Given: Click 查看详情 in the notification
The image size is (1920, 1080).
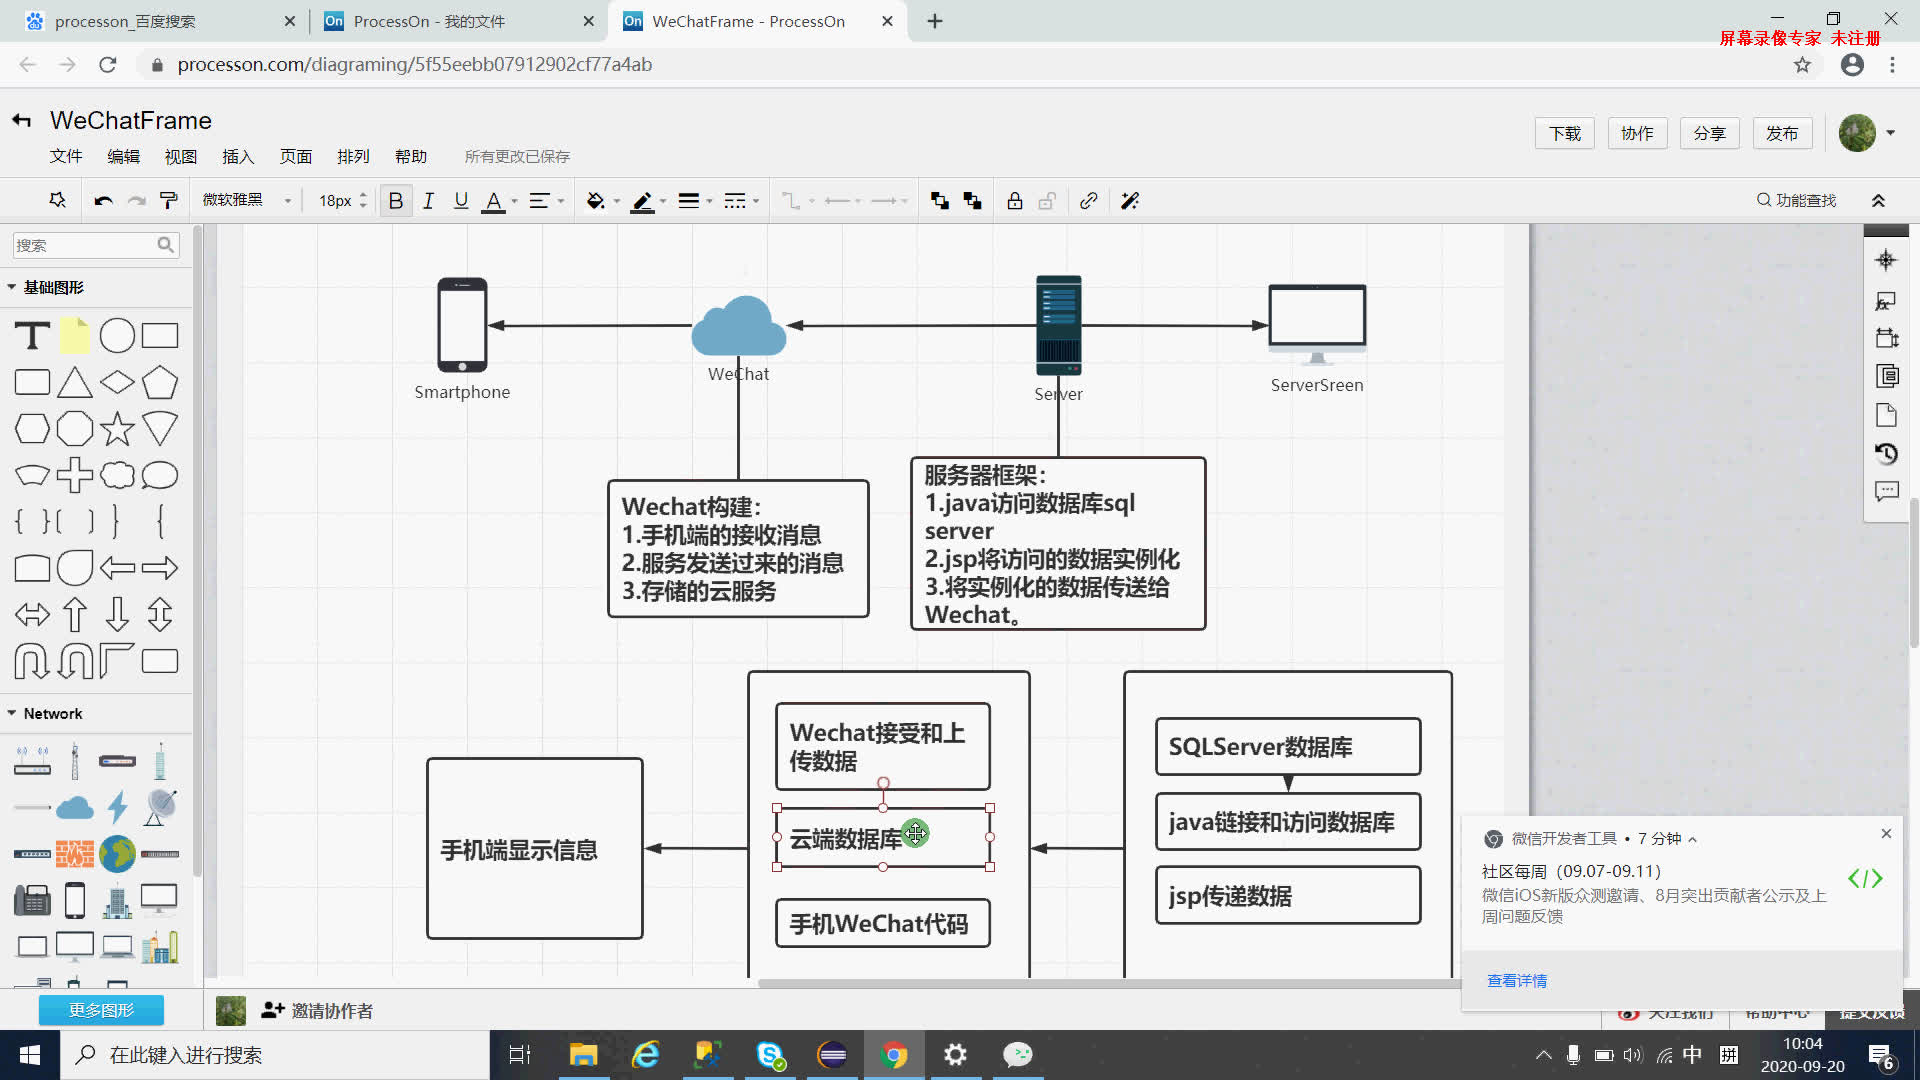Looking at the screenshot, I should (x=1516, y=981).
